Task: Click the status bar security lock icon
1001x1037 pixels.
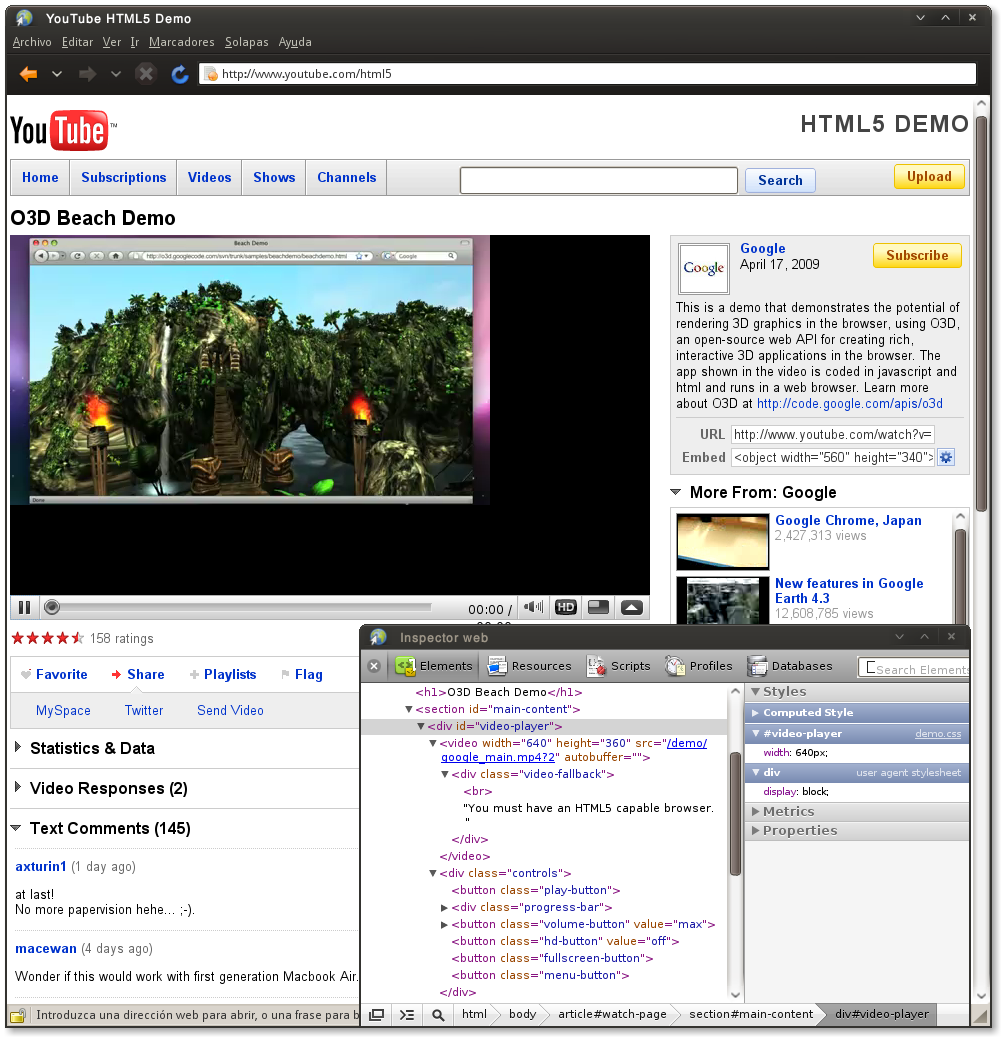Action: [x=18, y=1015]
